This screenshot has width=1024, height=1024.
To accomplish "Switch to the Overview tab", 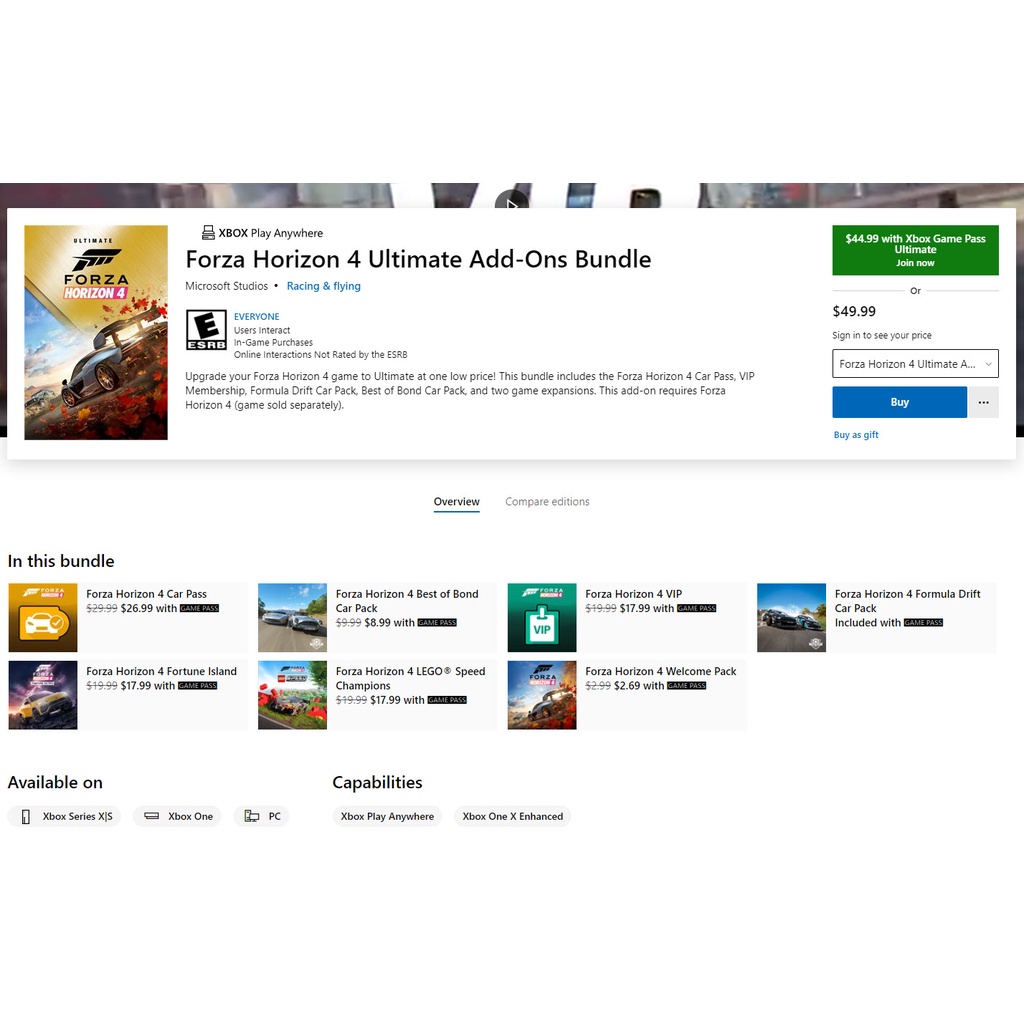I will point(456,502).
